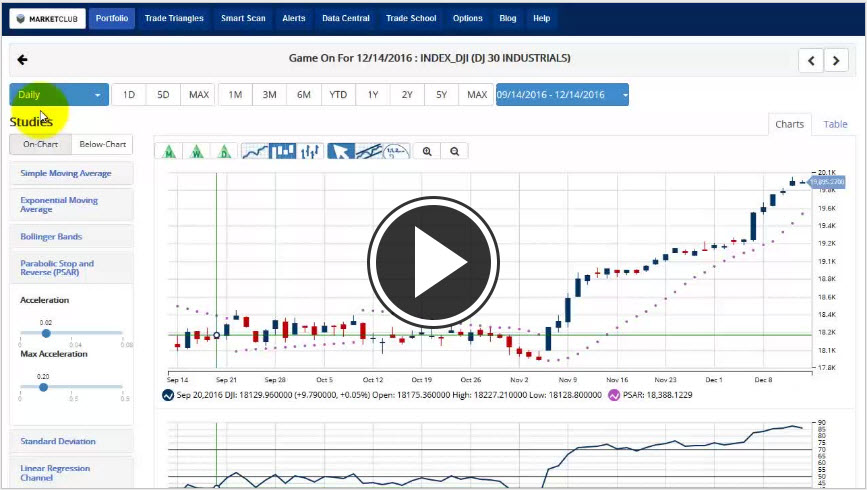Click the Acceleration slider handle
The width and height of the screenshot is (867, 490).
46,333
